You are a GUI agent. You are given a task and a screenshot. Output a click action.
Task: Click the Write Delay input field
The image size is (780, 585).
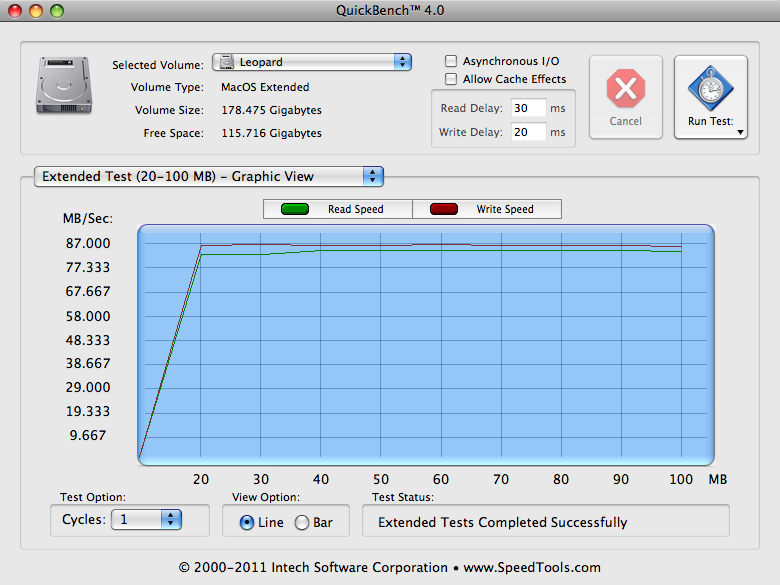click(x=528, y=132)
